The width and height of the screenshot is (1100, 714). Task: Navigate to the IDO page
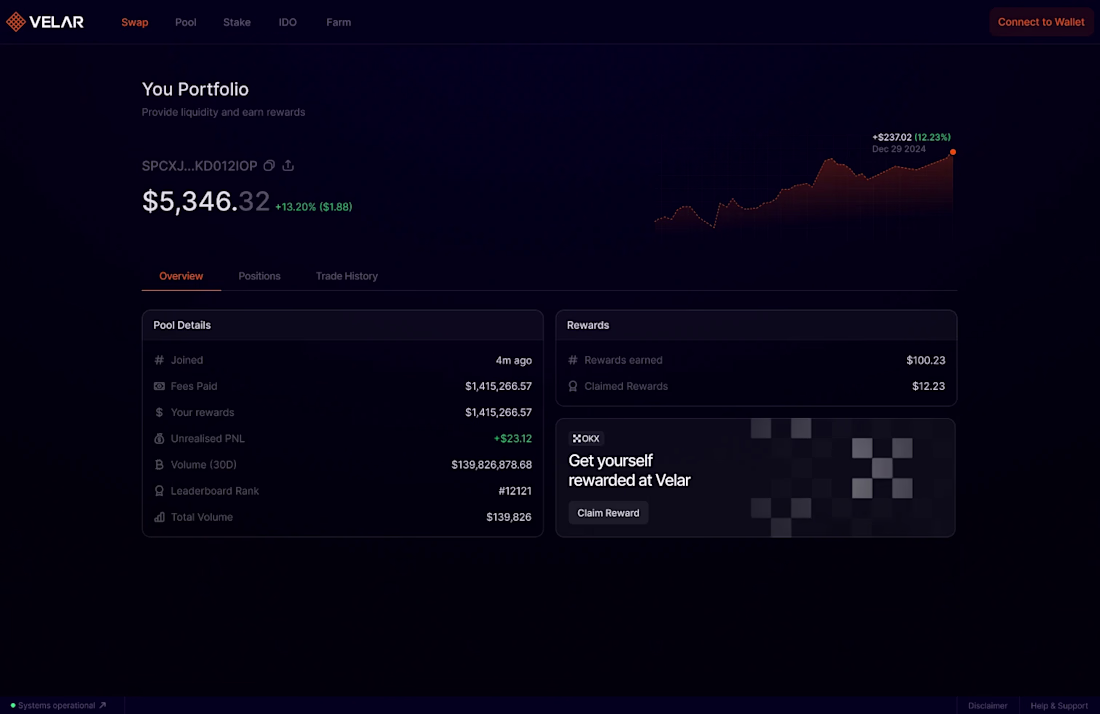(x=288, y=22)
